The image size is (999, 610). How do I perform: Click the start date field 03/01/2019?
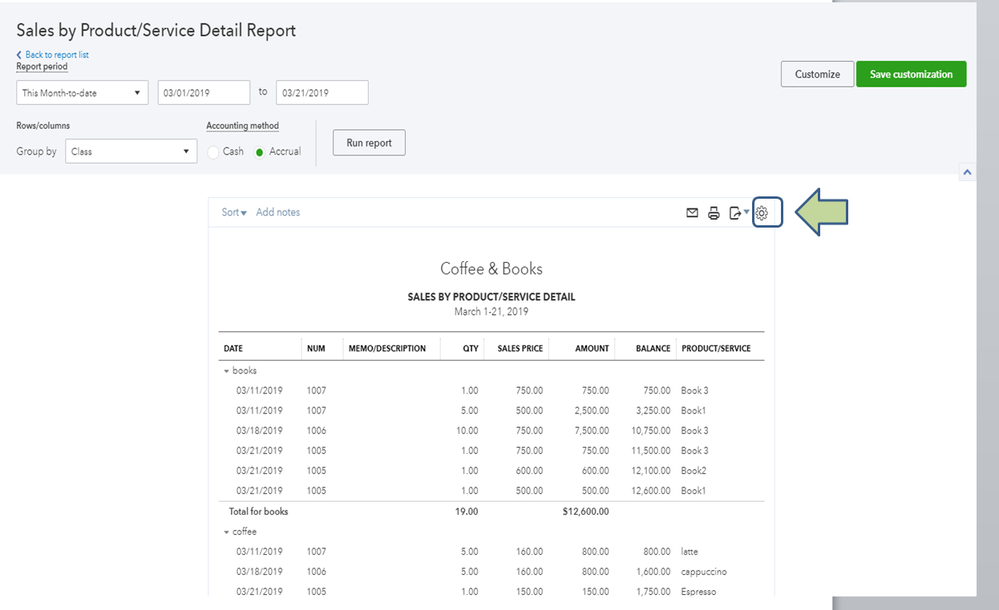[204, 93]
